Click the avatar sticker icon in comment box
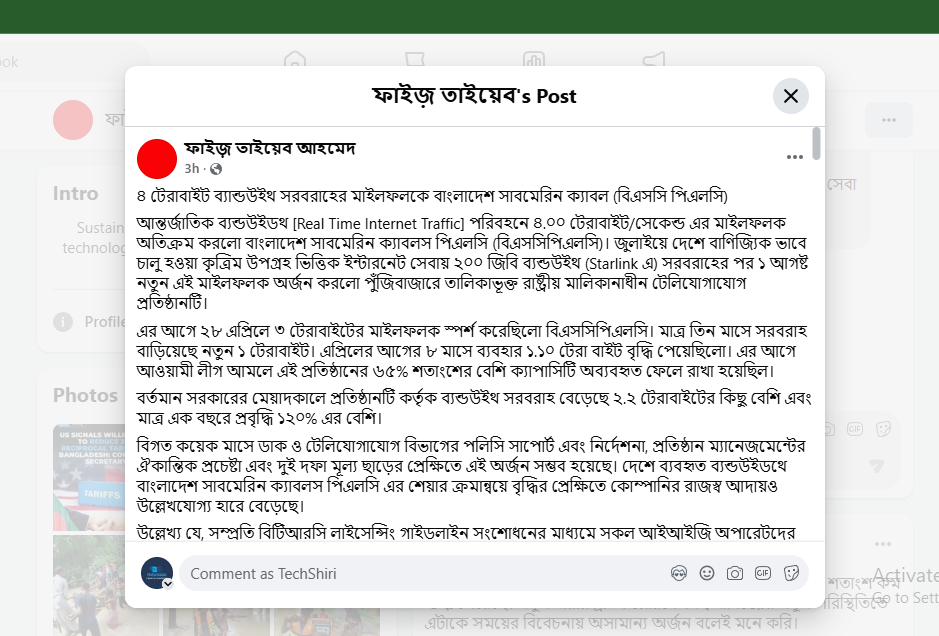 click(x=678, y=573)
